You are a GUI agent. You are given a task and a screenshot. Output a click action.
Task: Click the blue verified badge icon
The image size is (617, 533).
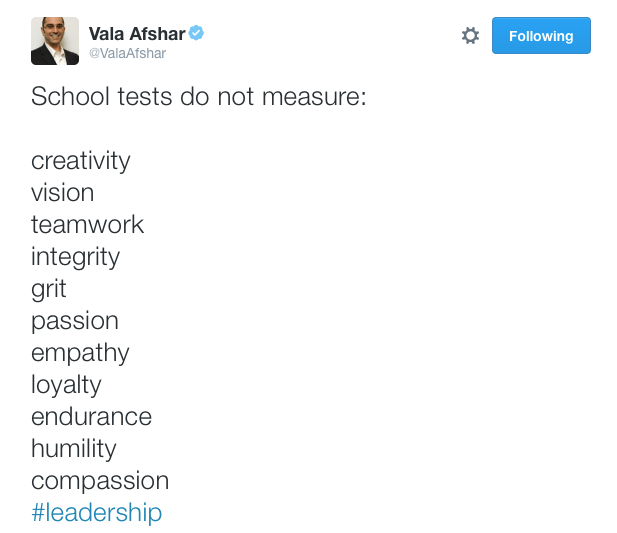[x=197, y=33]
